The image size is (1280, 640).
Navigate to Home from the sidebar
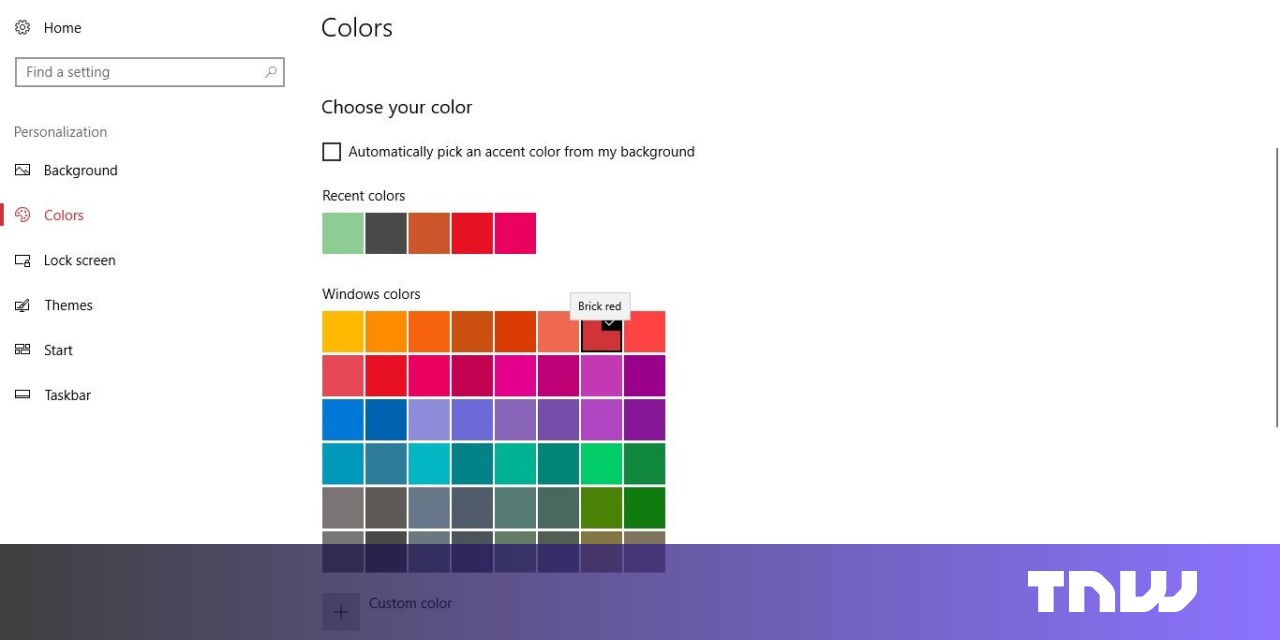click(62, 27)
